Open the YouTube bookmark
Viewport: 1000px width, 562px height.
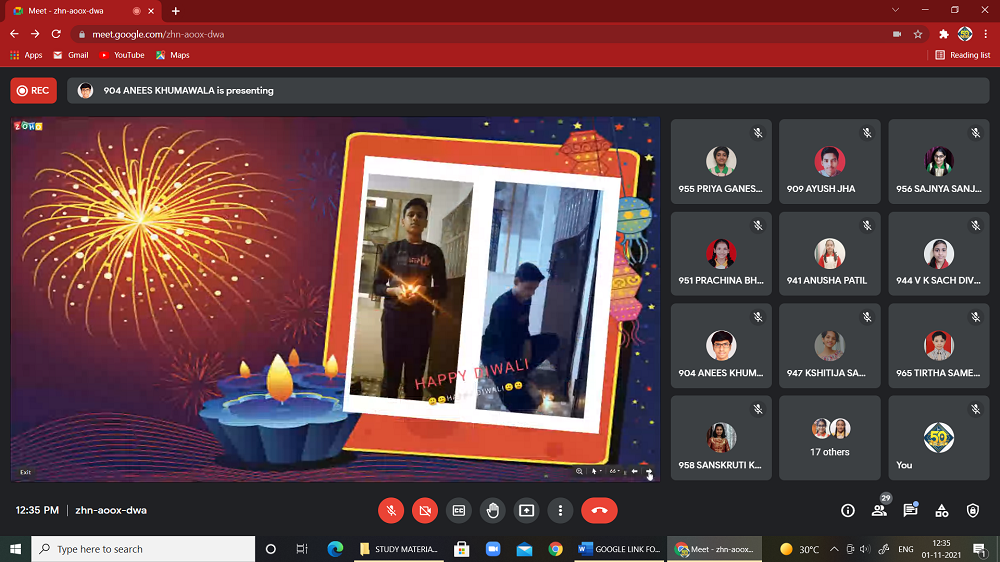122,55
